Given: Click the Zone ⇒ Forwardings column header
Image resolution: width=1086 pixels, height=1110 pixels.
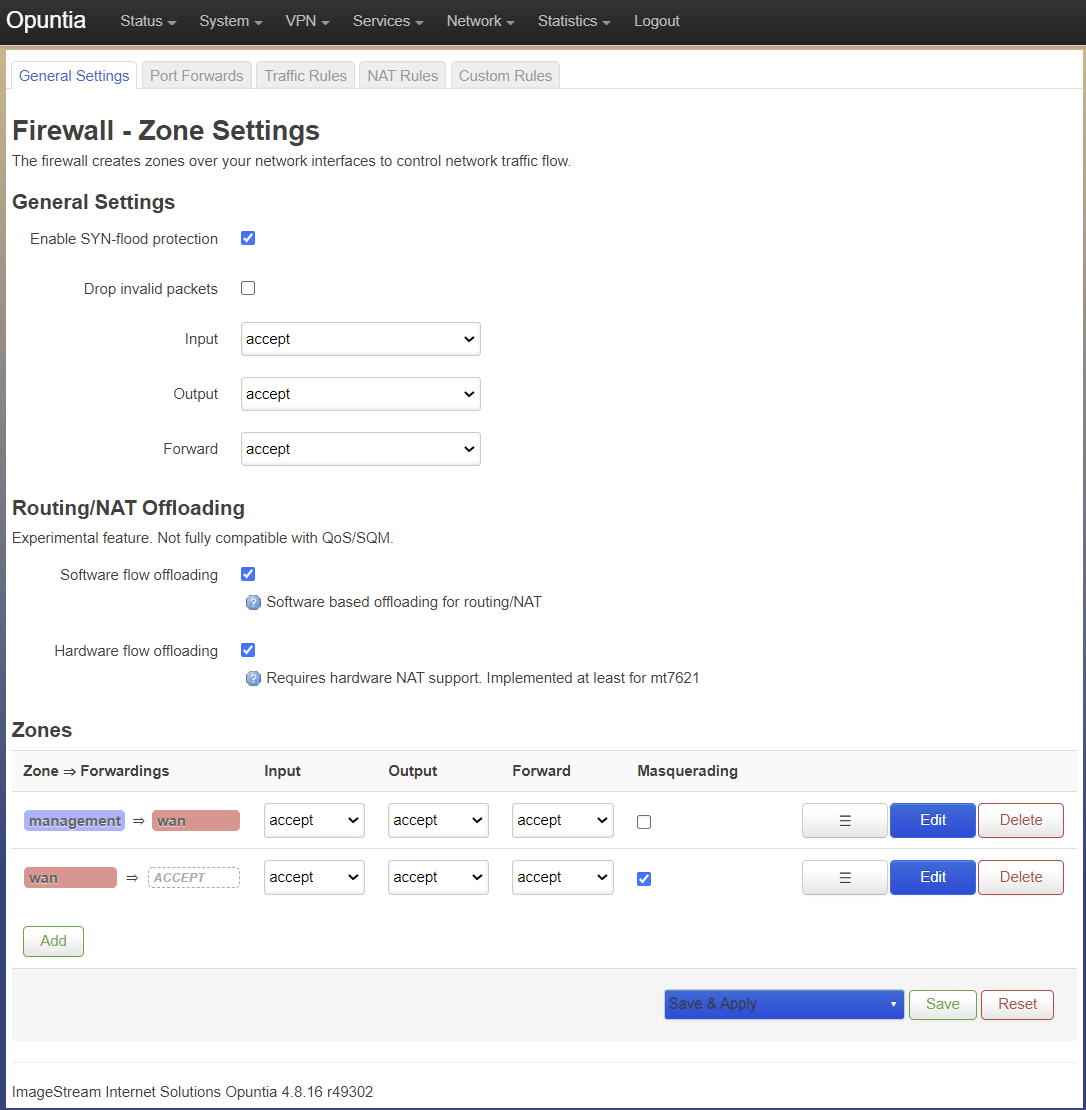Looking at the screenshot, I should point(96,771).
